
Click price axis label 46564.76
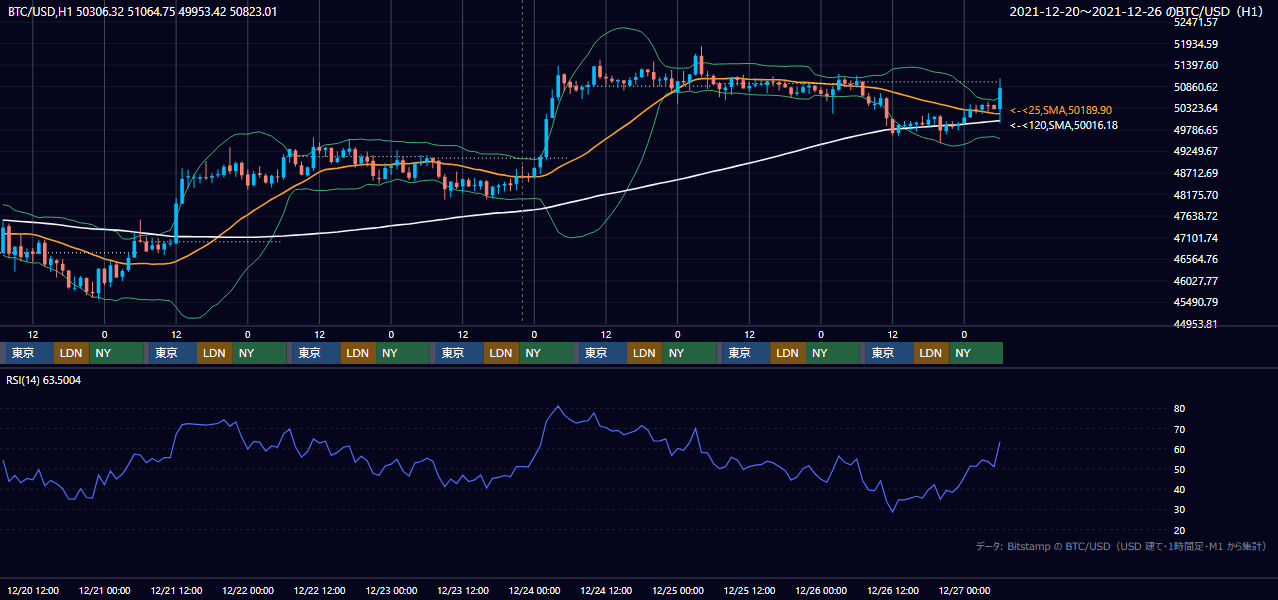coord(1196,259)
